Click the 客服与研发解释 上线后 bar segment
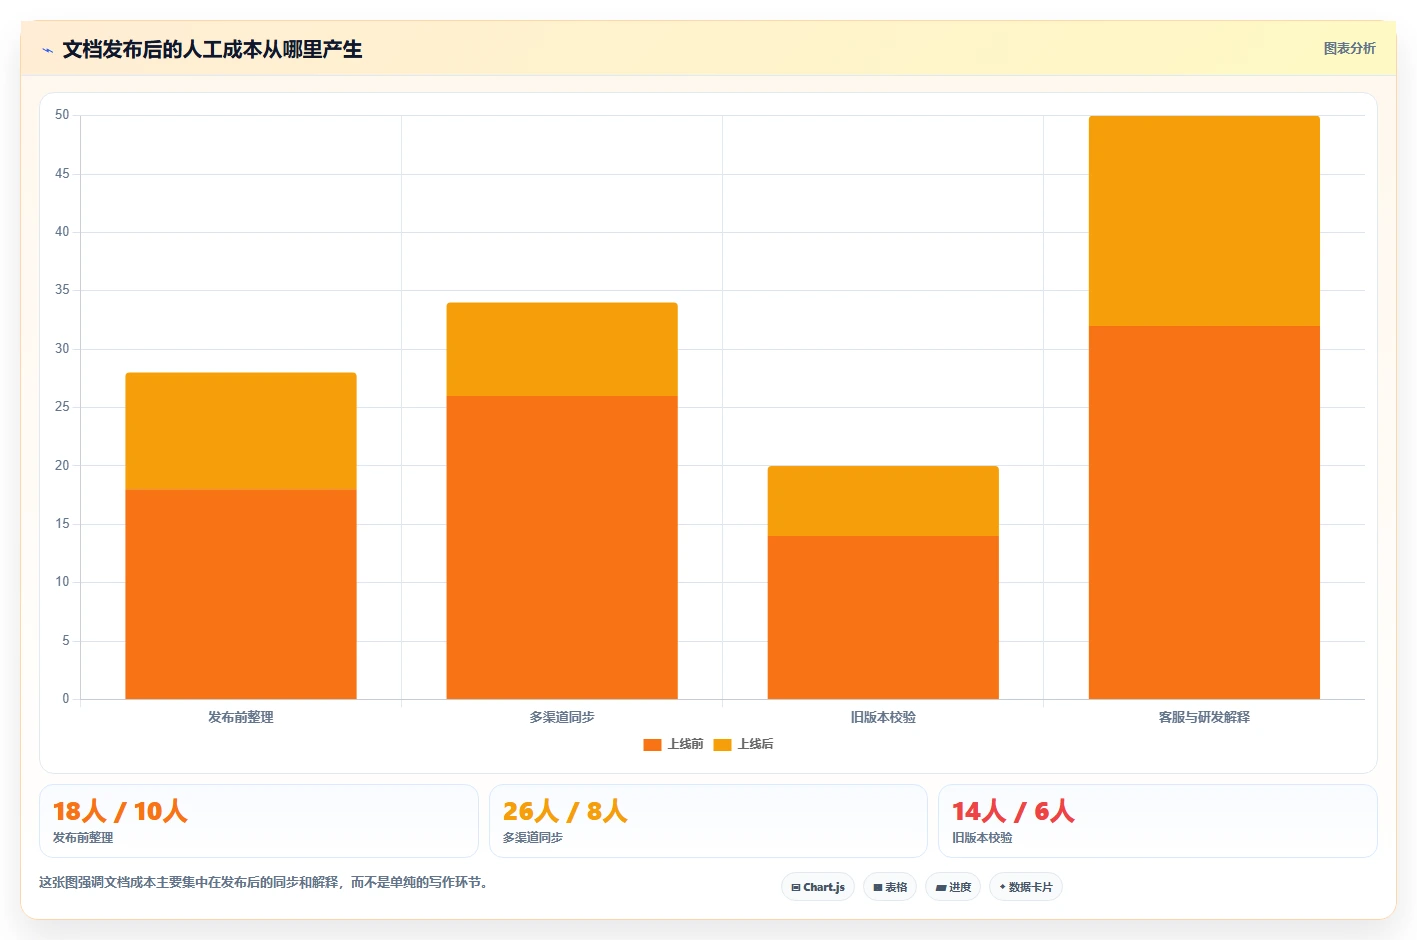1417x940 pixels. click(1204, 221)
